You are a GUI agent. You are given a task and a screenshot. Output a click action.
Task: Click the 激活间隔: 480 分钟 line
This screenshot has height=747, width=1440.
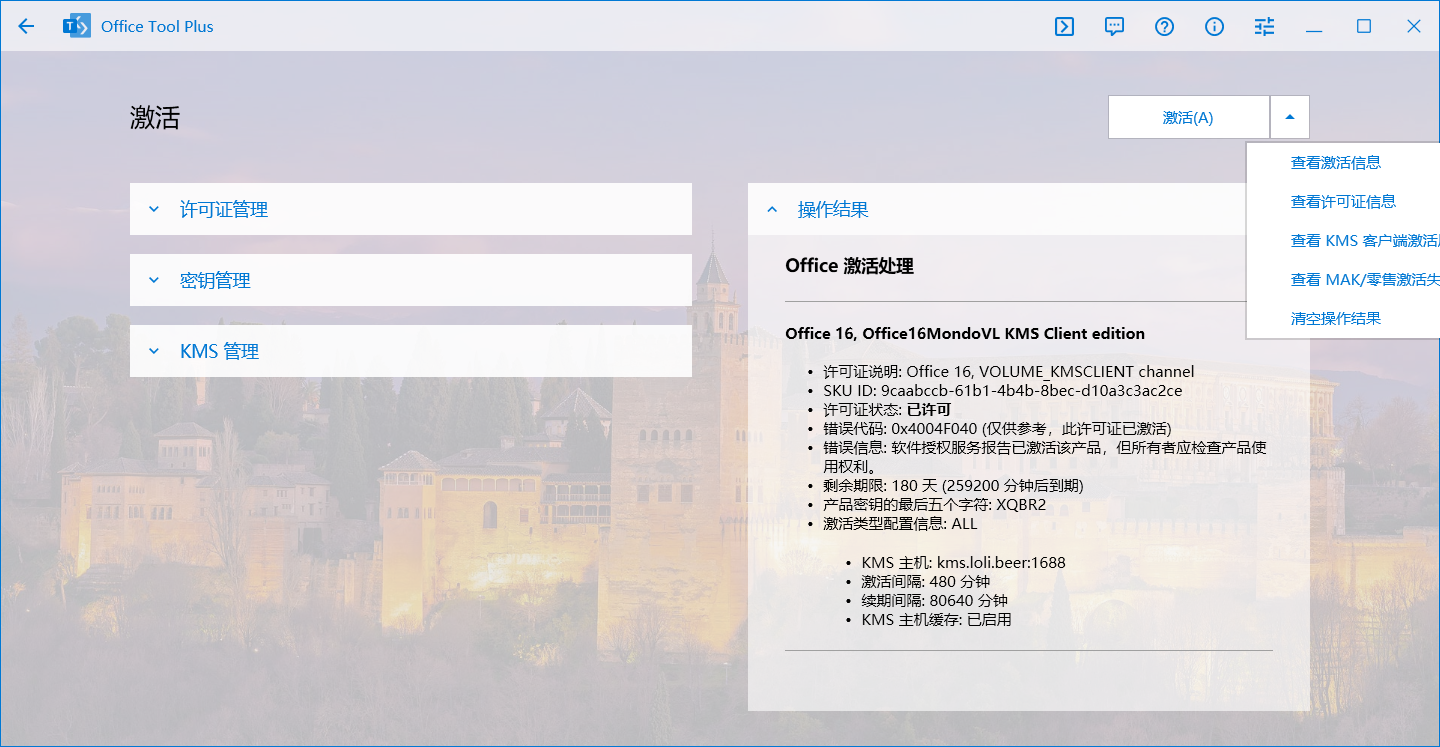[x=925, y=582]
